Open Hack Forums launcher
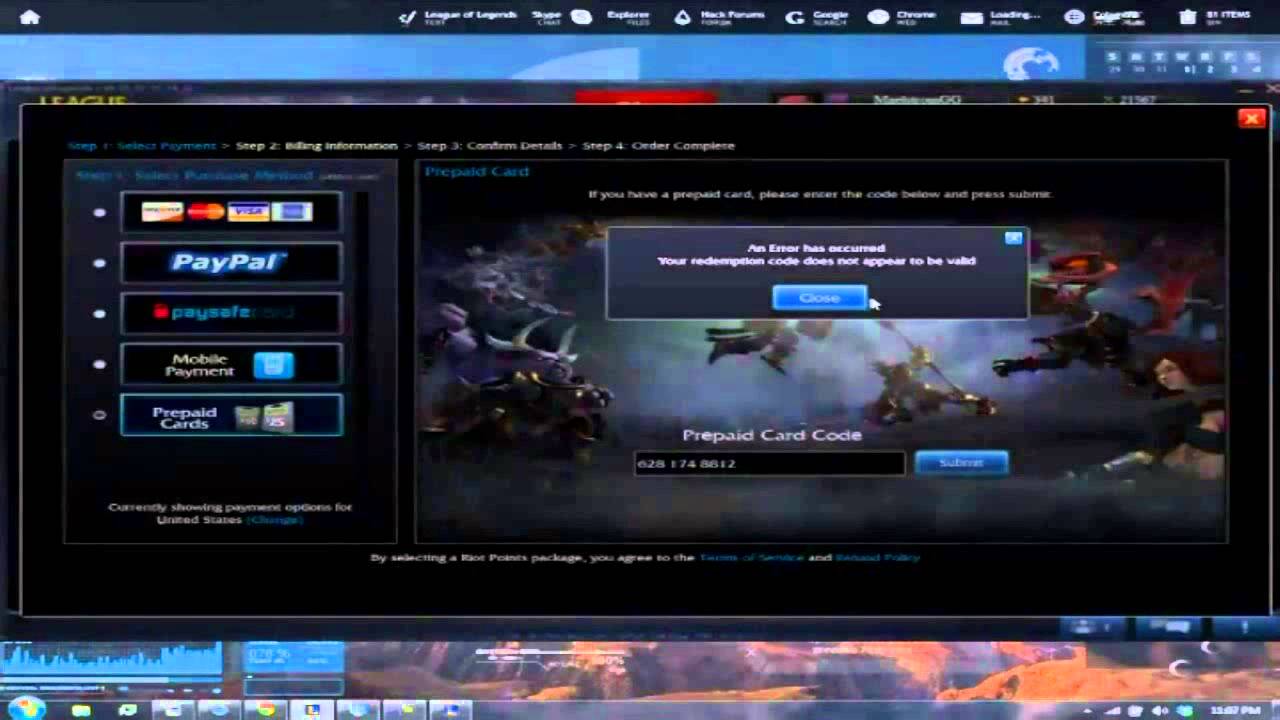Screen dimensions: 1280x720 [719, 17]
